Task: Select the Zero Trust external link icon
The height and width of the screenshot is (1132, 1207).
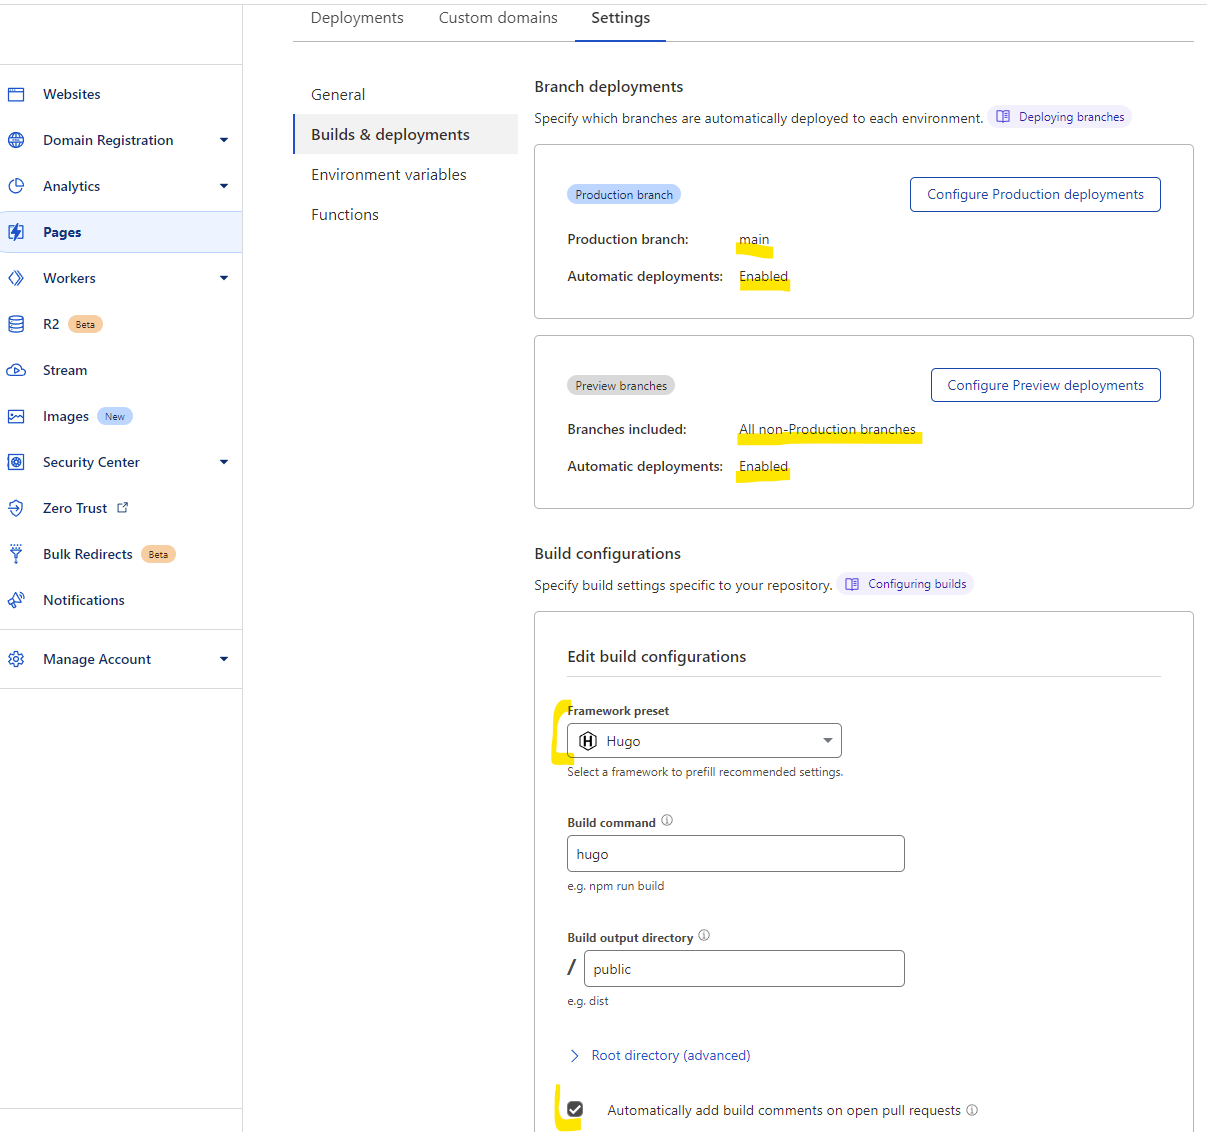Action: (x=122, y=507)
